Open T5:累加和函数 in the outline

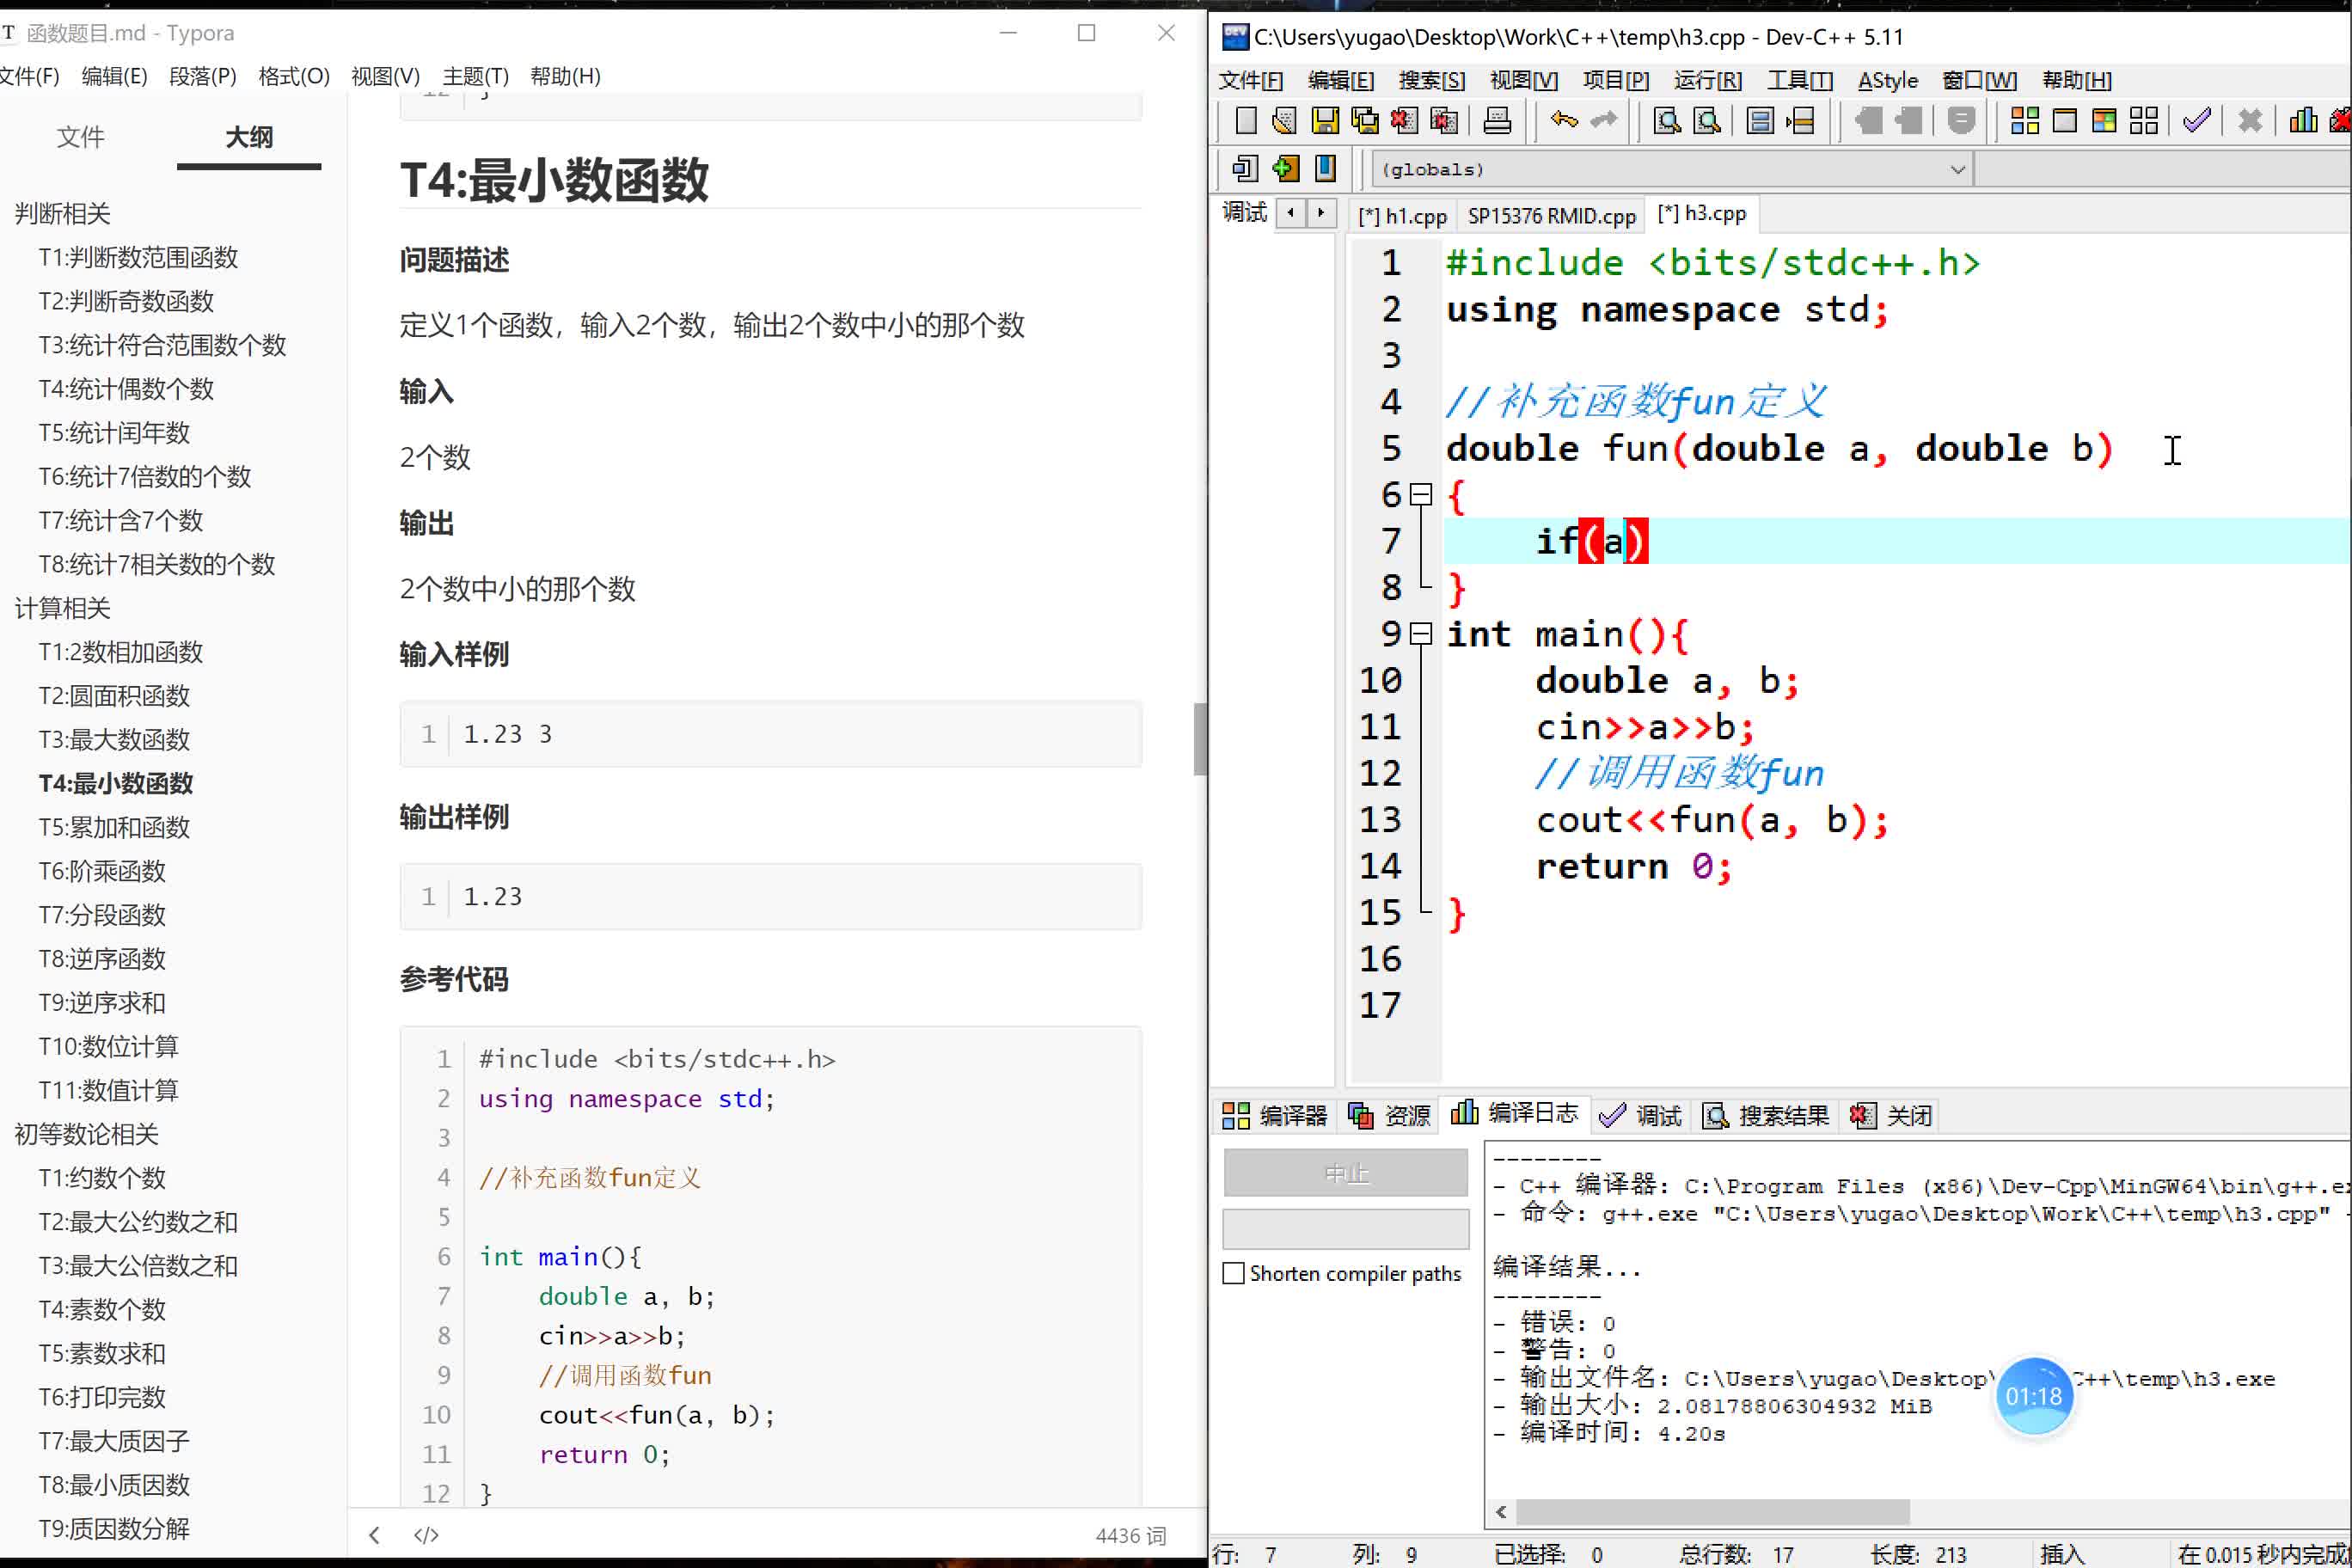tap(114, 827)
